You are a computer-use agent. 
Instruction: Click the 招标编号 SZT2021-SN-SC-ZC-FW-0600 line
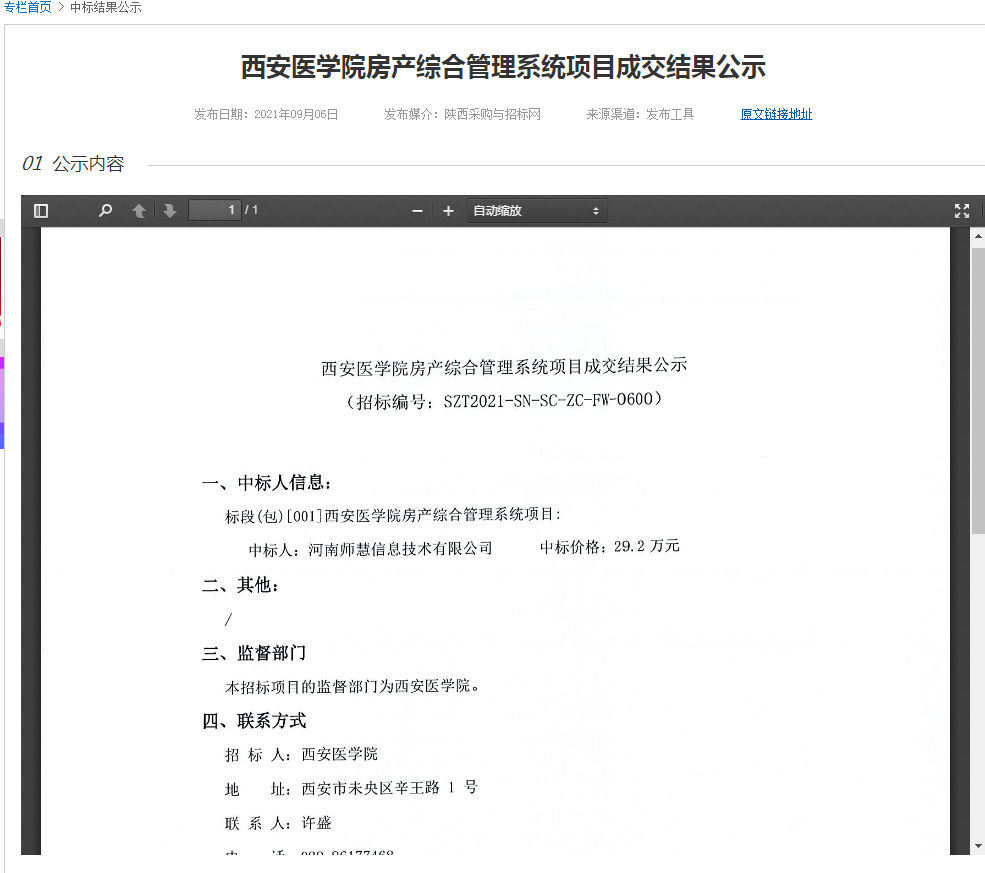(504, 400)
